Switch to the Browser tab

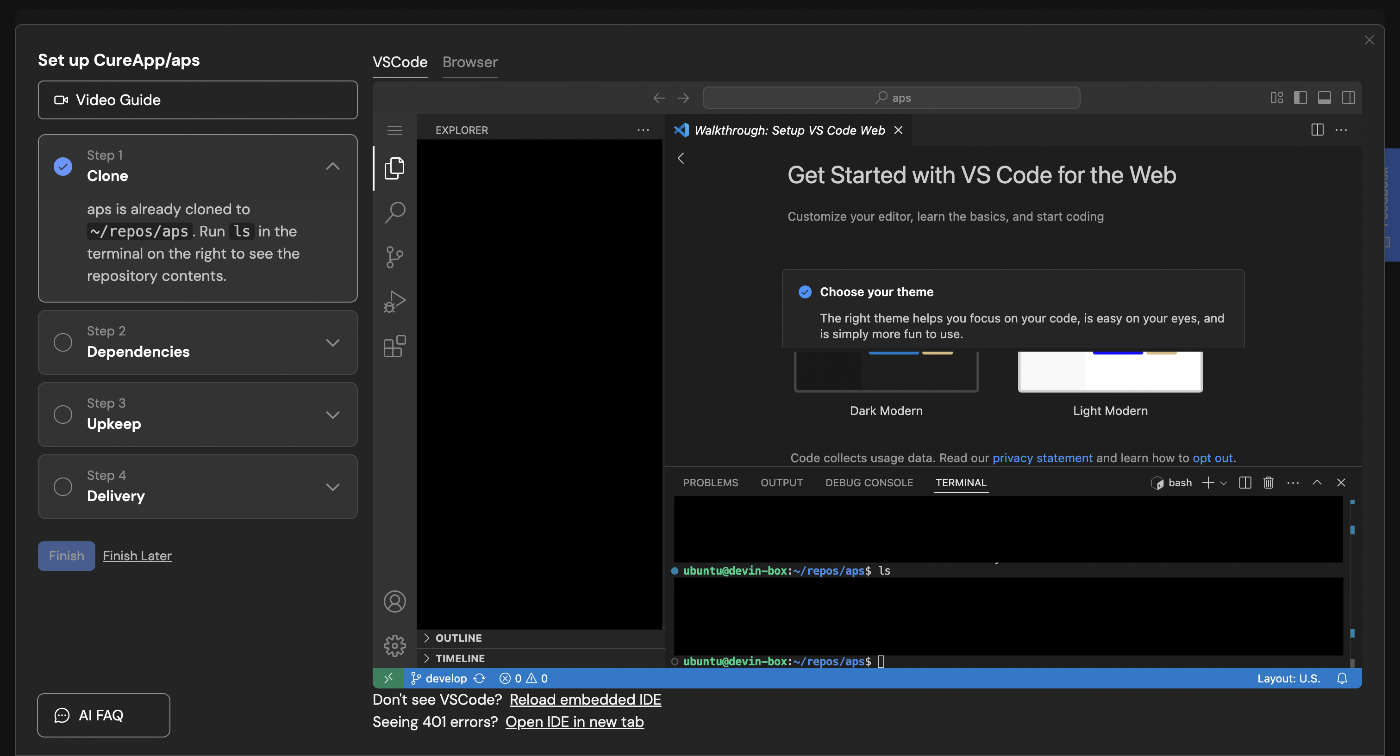470,62
